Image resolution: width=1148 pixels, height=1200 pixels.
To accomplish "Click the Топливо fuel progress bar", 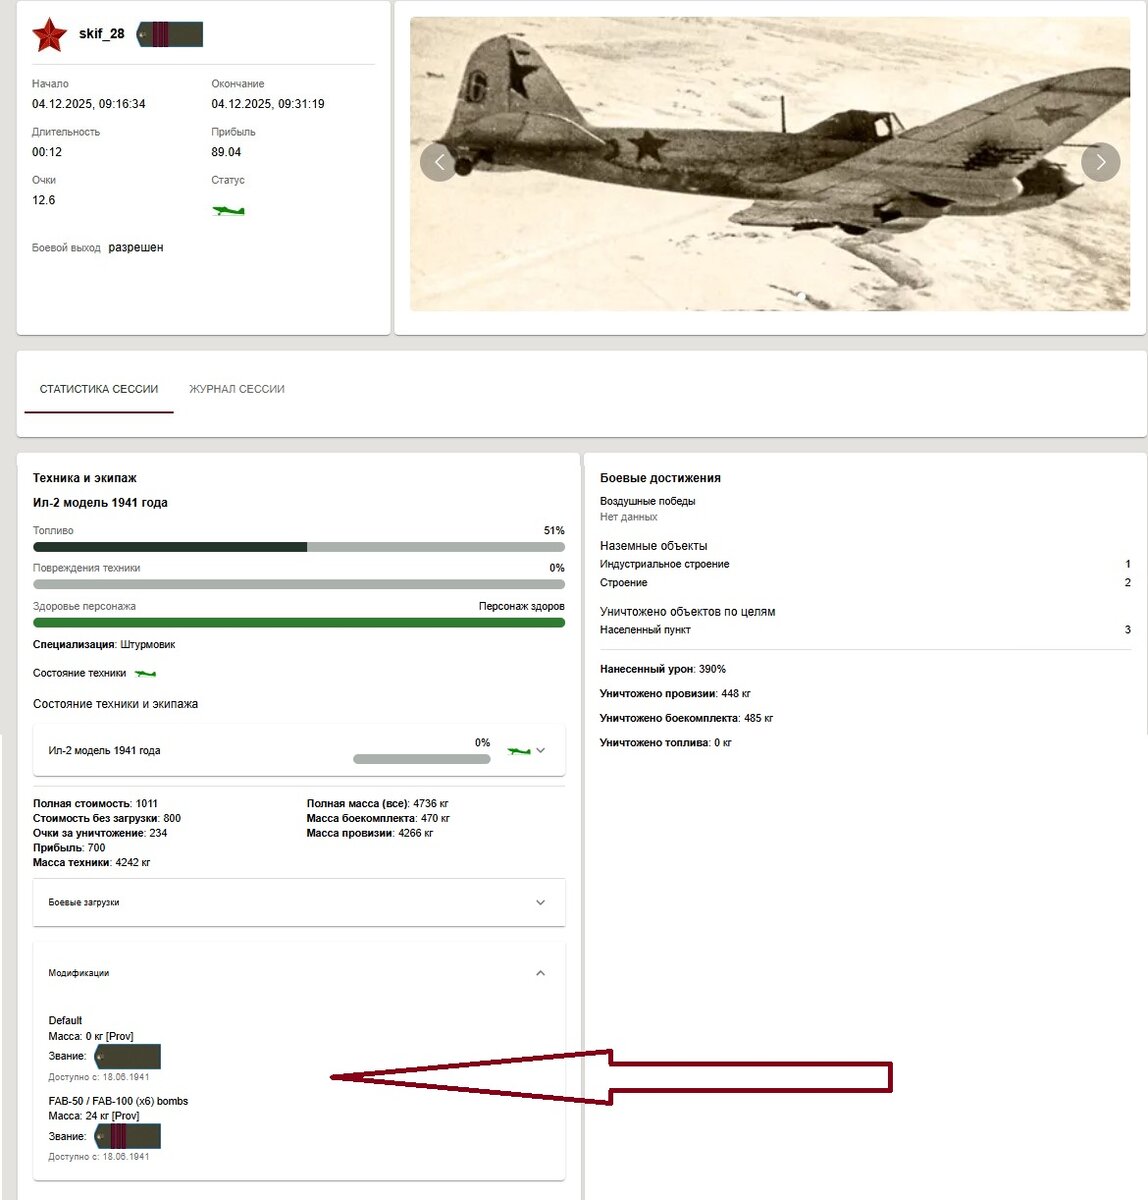I will [298, 547].
